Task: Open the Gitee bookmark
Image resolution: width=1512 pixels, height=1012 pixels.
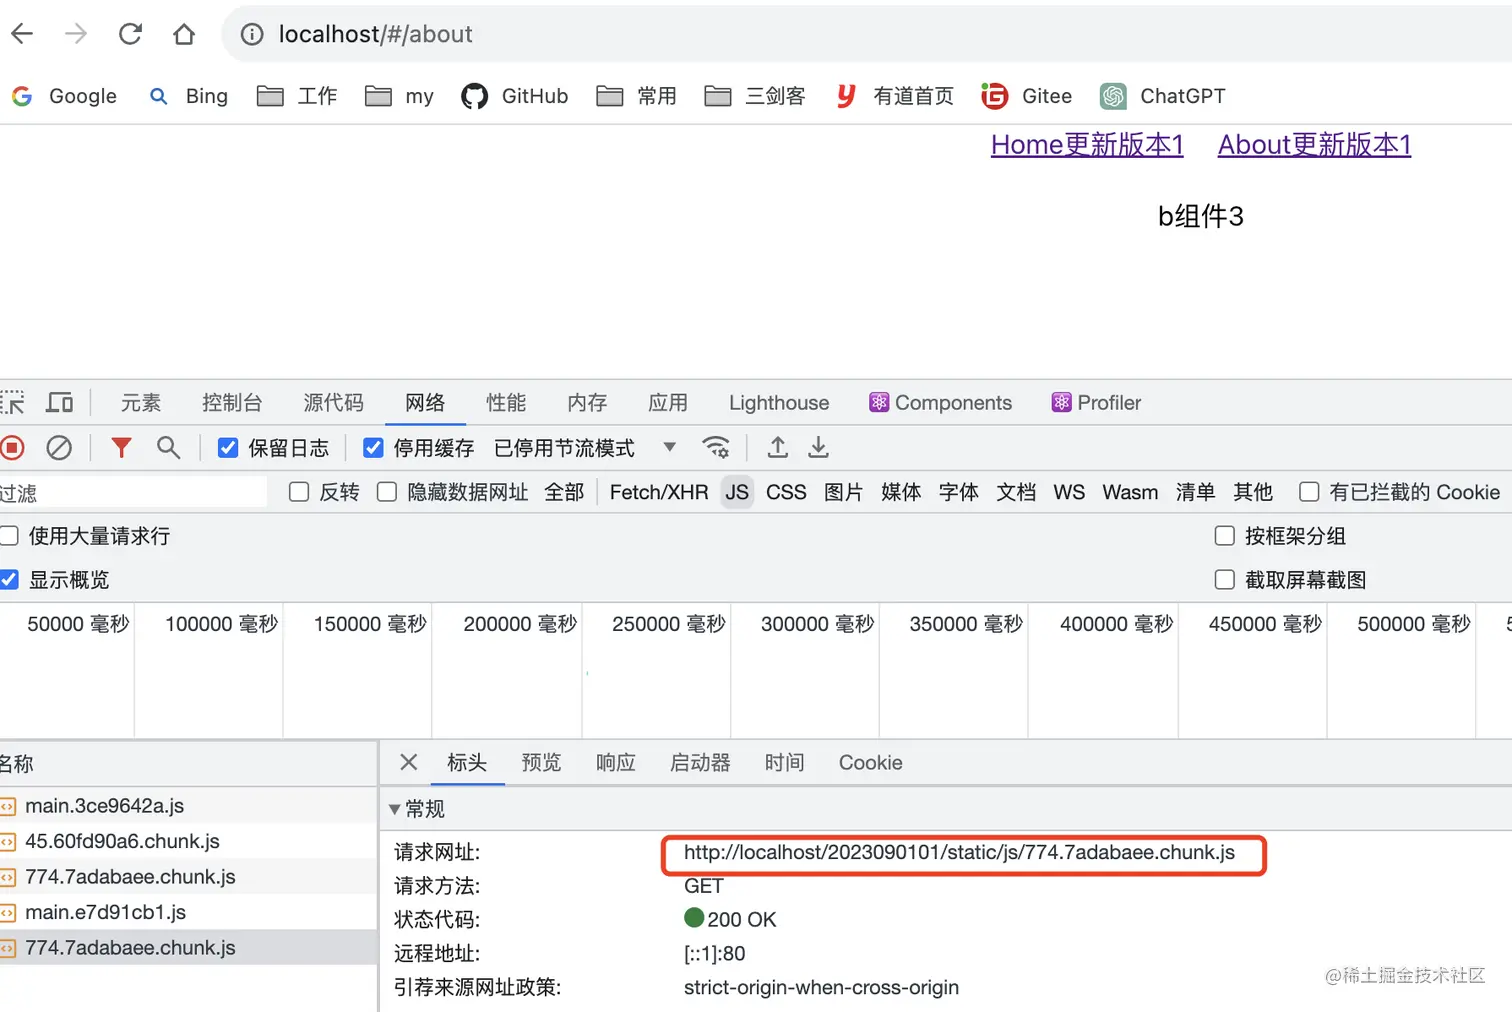Action: 1027,96
